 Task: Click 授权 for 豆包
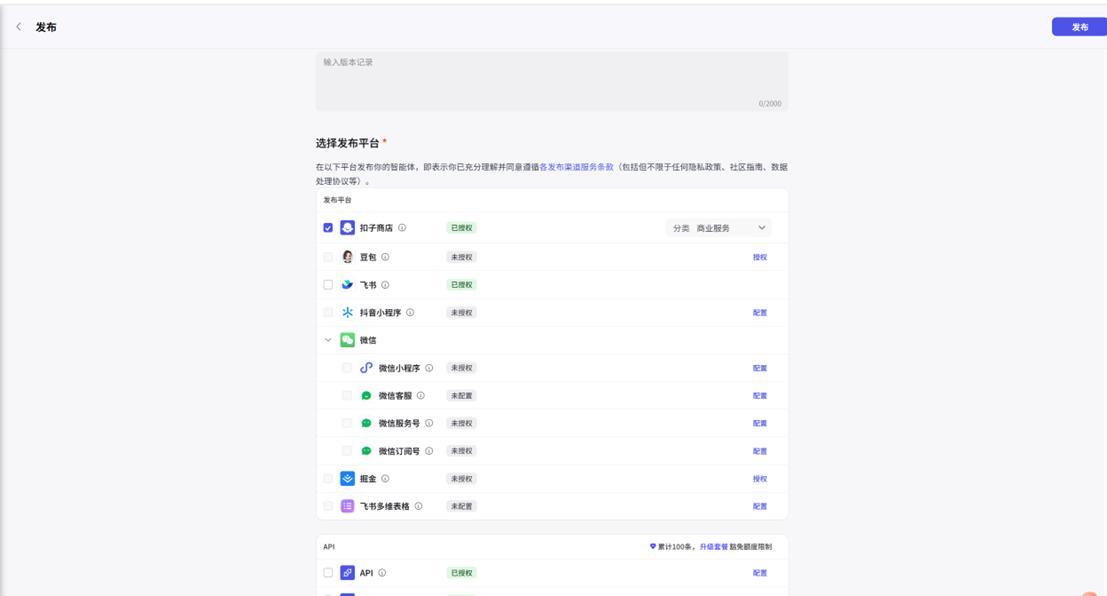(759, 257)
